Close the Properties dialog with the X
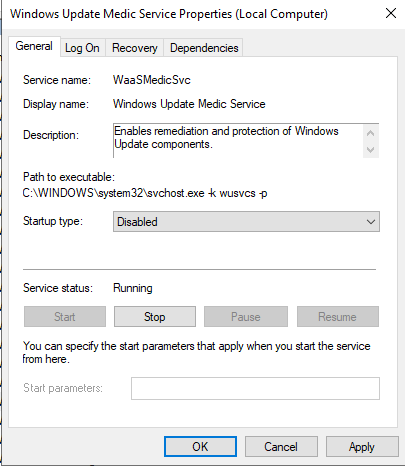Screen dimensions: 405x467 coord(391,14)
